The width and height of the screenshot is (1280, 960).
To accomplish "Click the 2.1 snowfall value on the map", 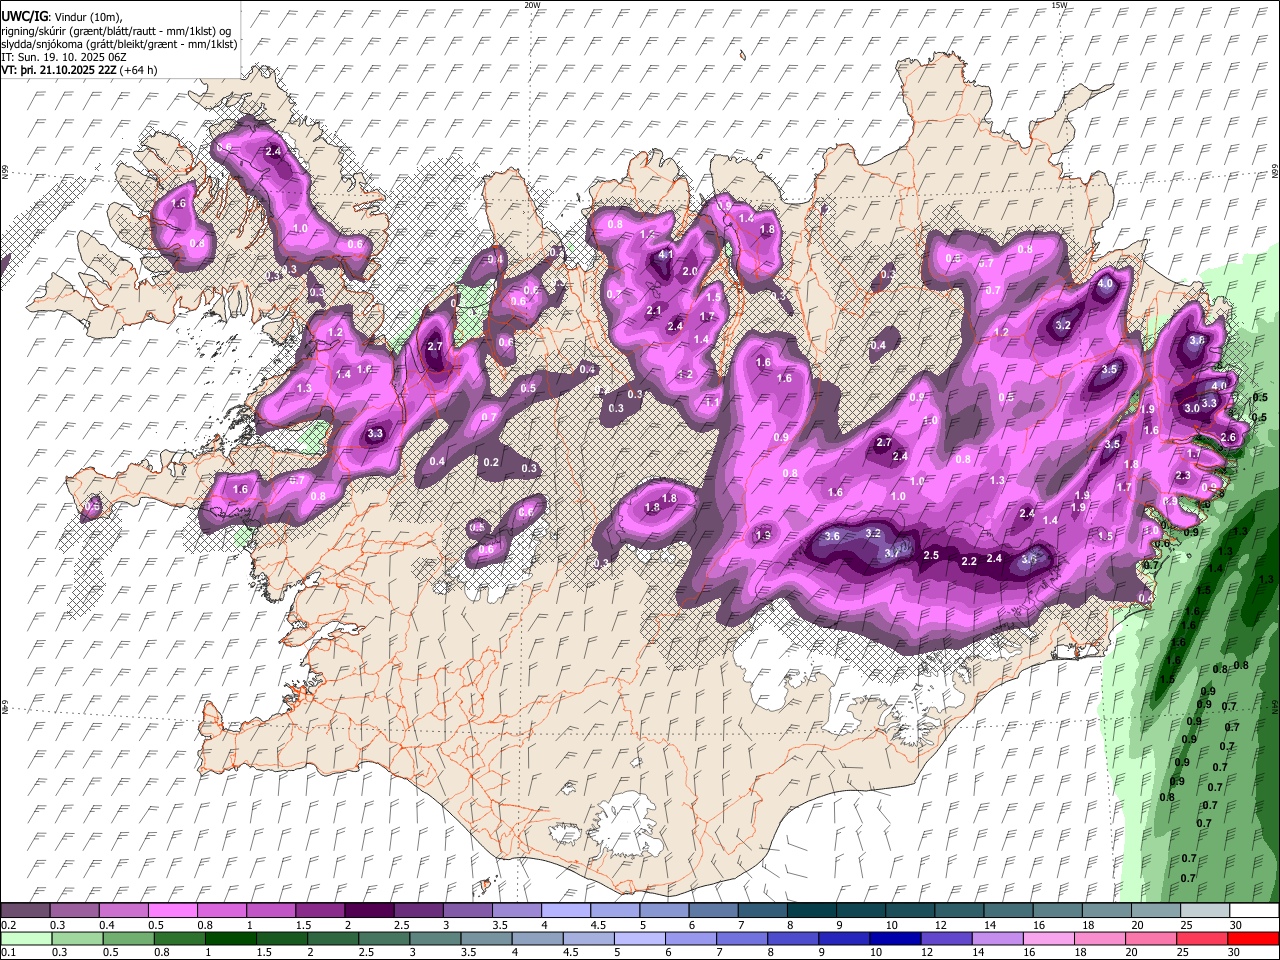I will pyautogui.click(x=654, y=311).
